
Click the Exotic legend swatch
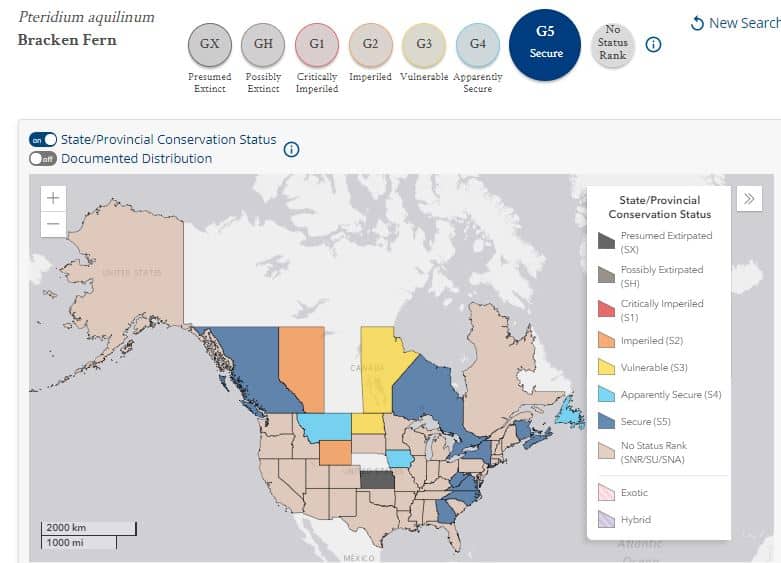(x=606, y=492)
